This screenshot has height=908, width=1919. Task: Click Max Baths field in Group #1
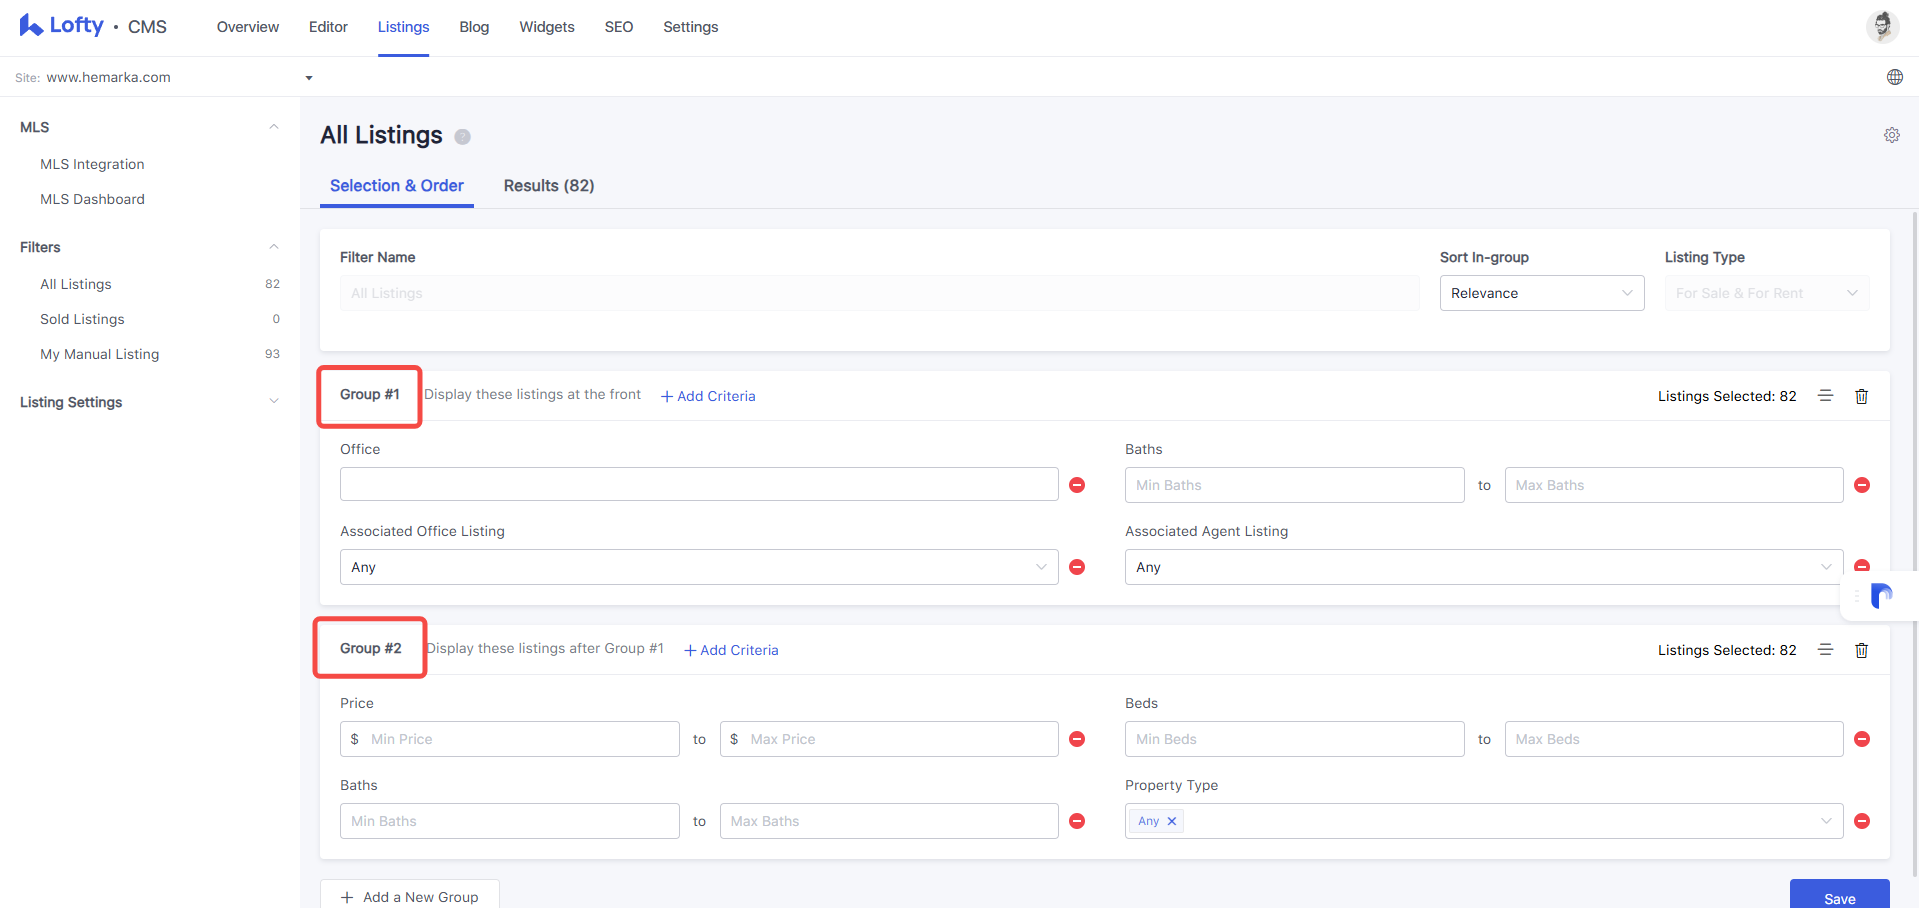(1674, 485)
